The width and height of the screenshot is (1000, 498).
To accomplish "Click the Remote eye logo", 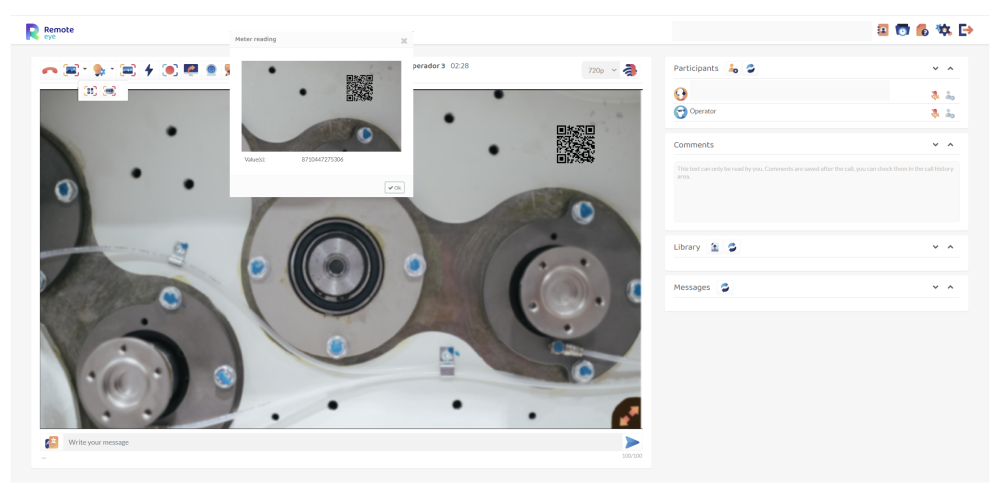I will (50, 32).
